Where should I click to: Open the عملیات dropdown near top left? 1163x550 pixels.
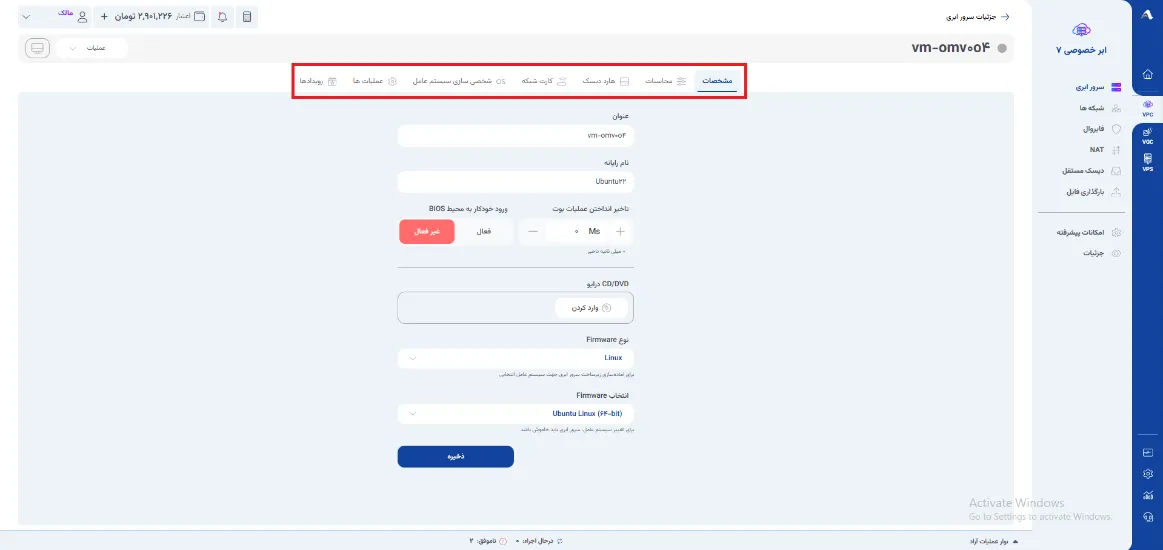point(92,48)
